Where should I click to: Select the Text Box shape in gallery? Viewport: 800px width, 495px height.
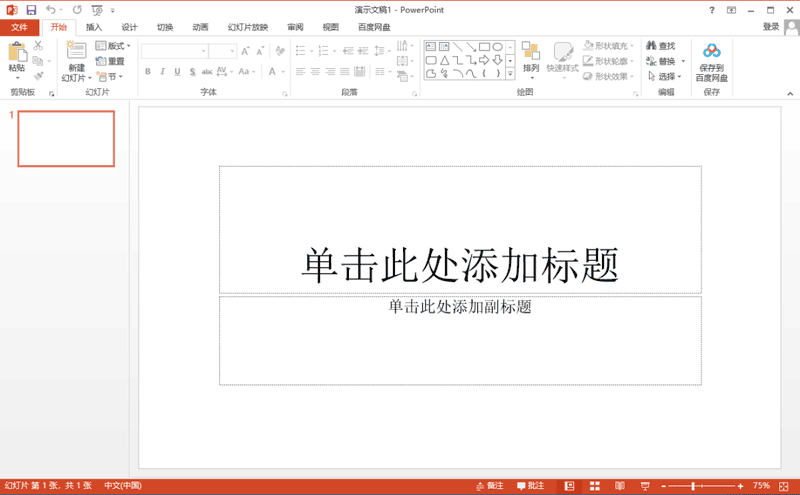431,47
